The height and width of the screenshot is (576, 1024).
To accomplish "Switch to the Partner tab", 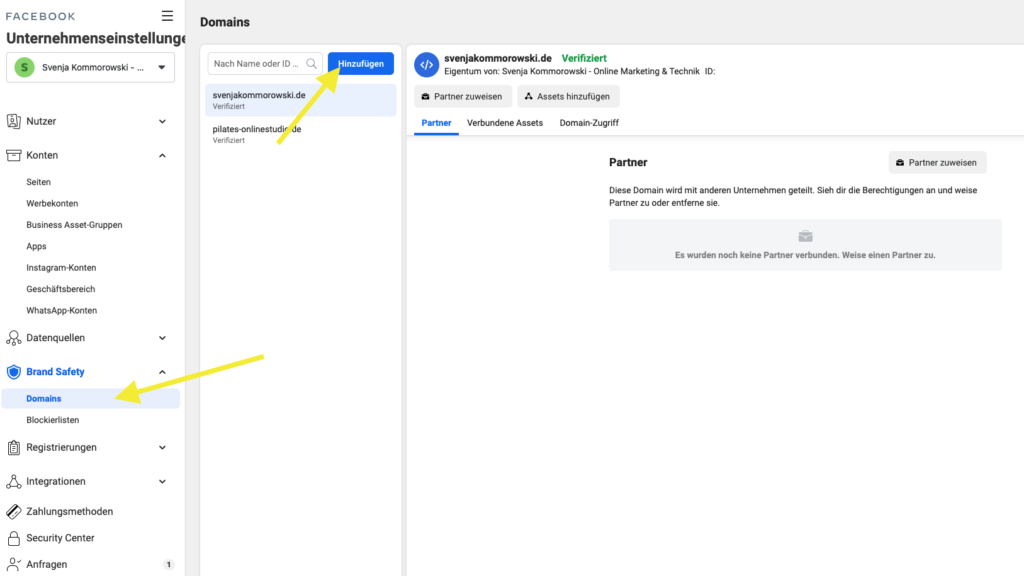I will click(x=436, y=123).
